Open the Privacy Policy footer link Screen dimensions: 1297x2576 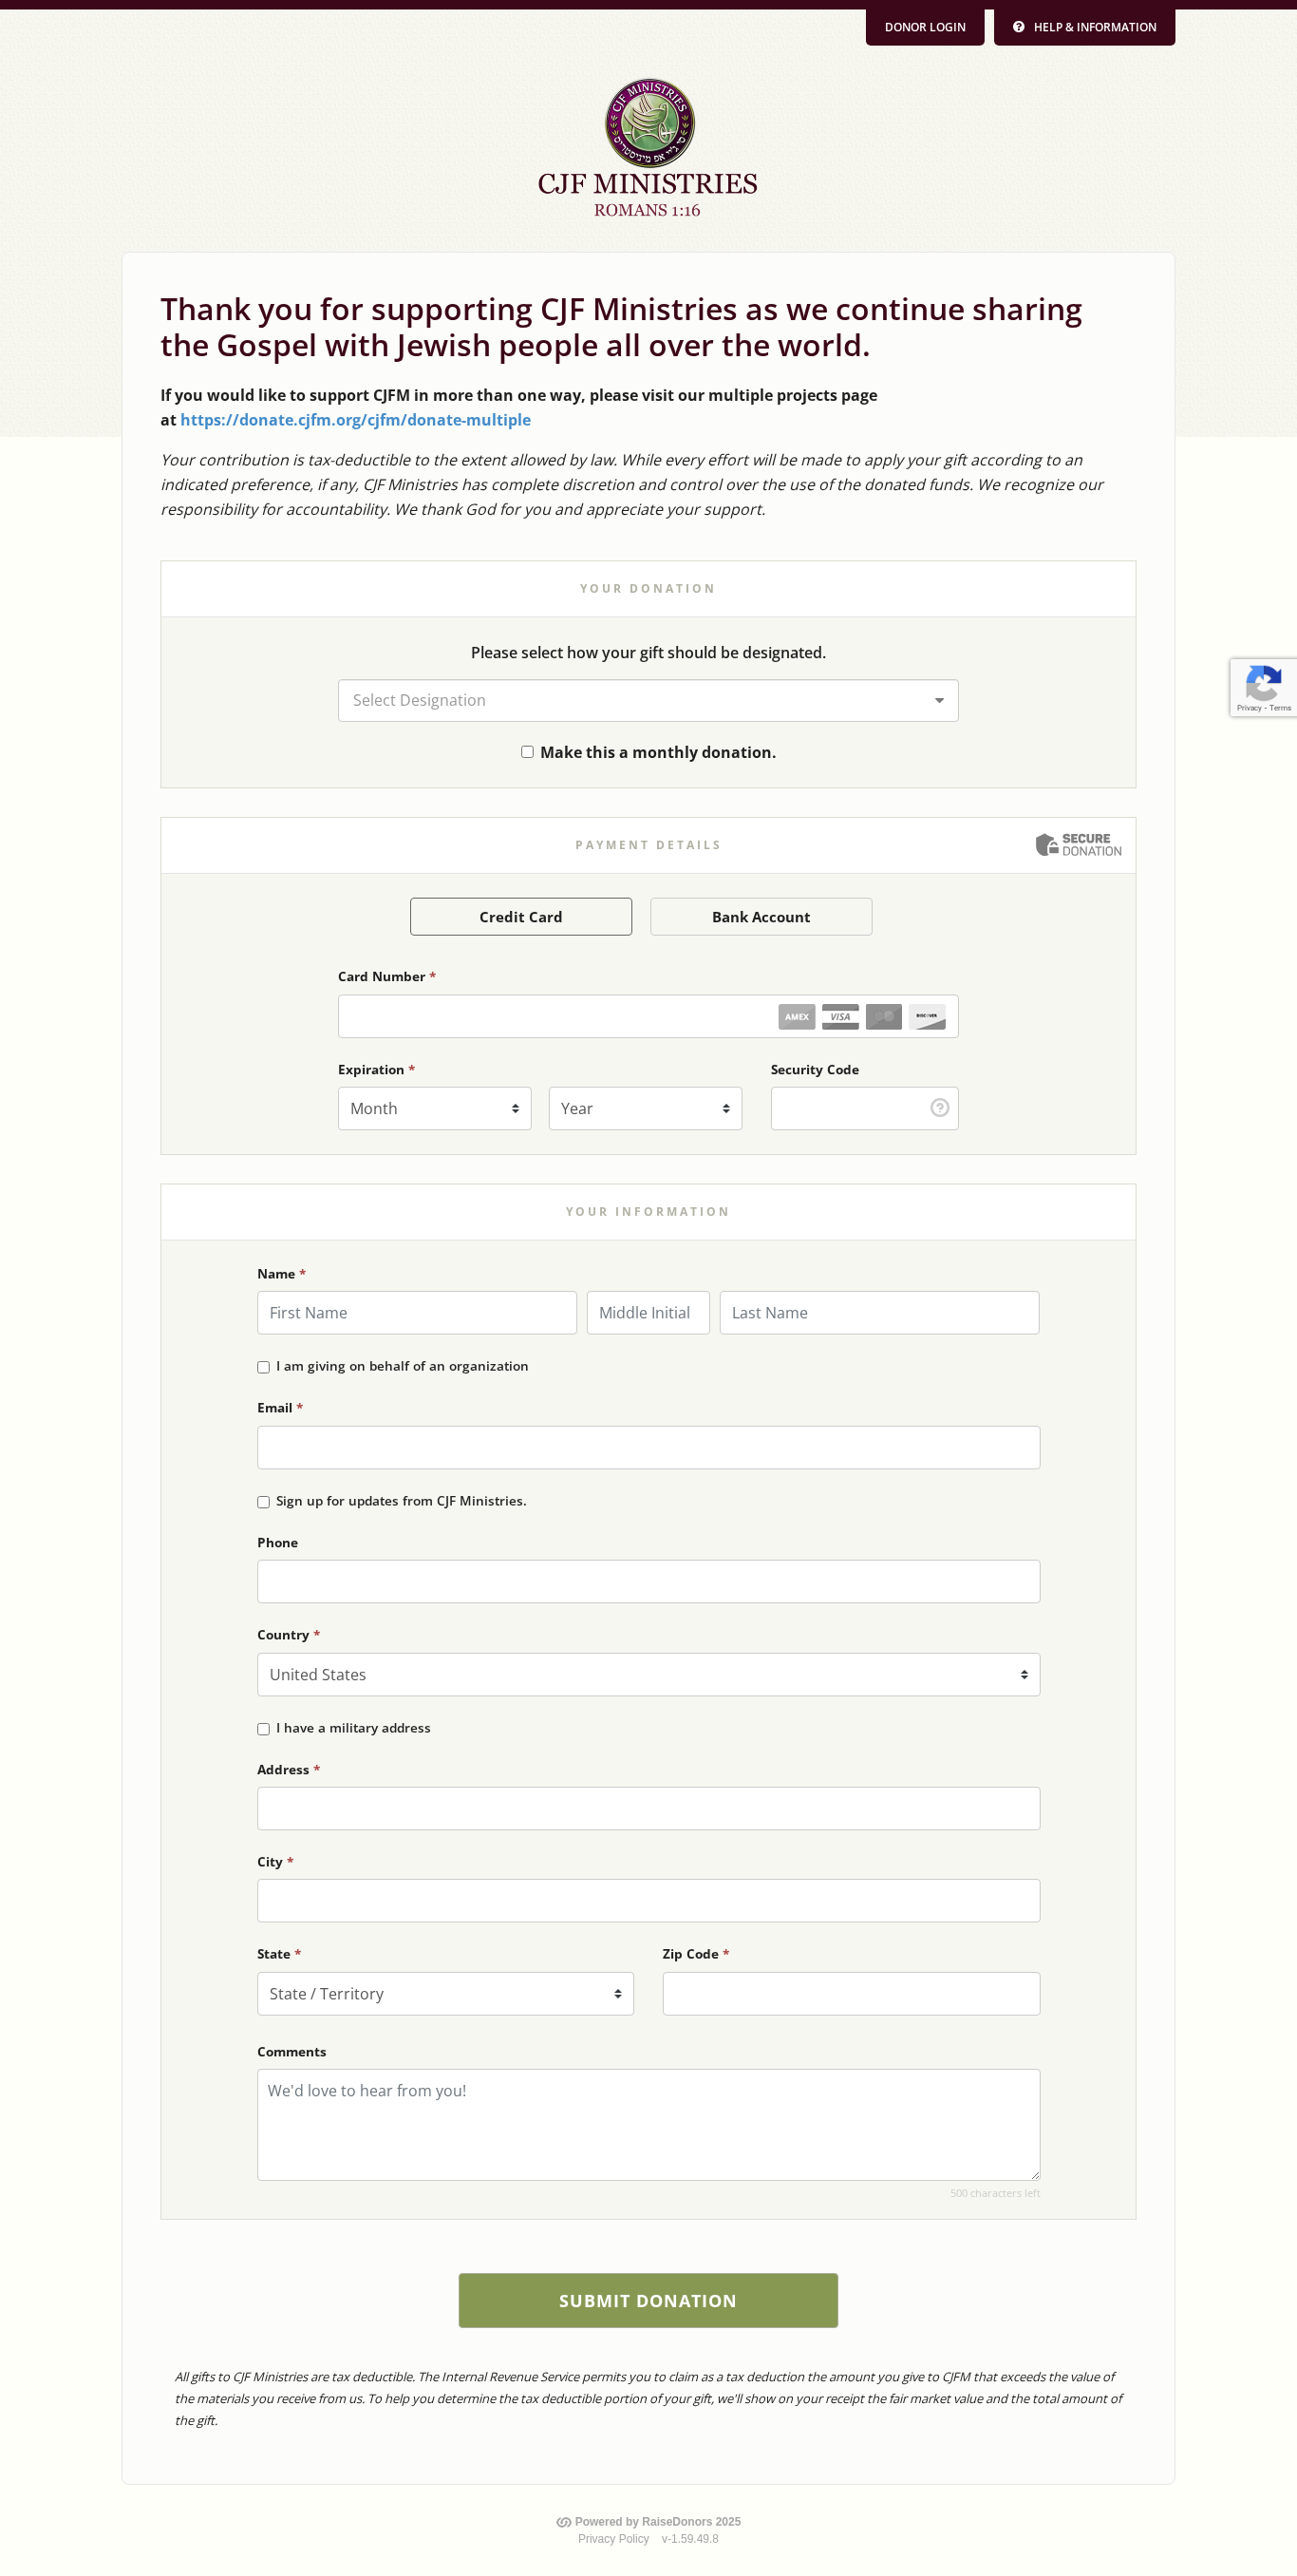[613, 2538]
